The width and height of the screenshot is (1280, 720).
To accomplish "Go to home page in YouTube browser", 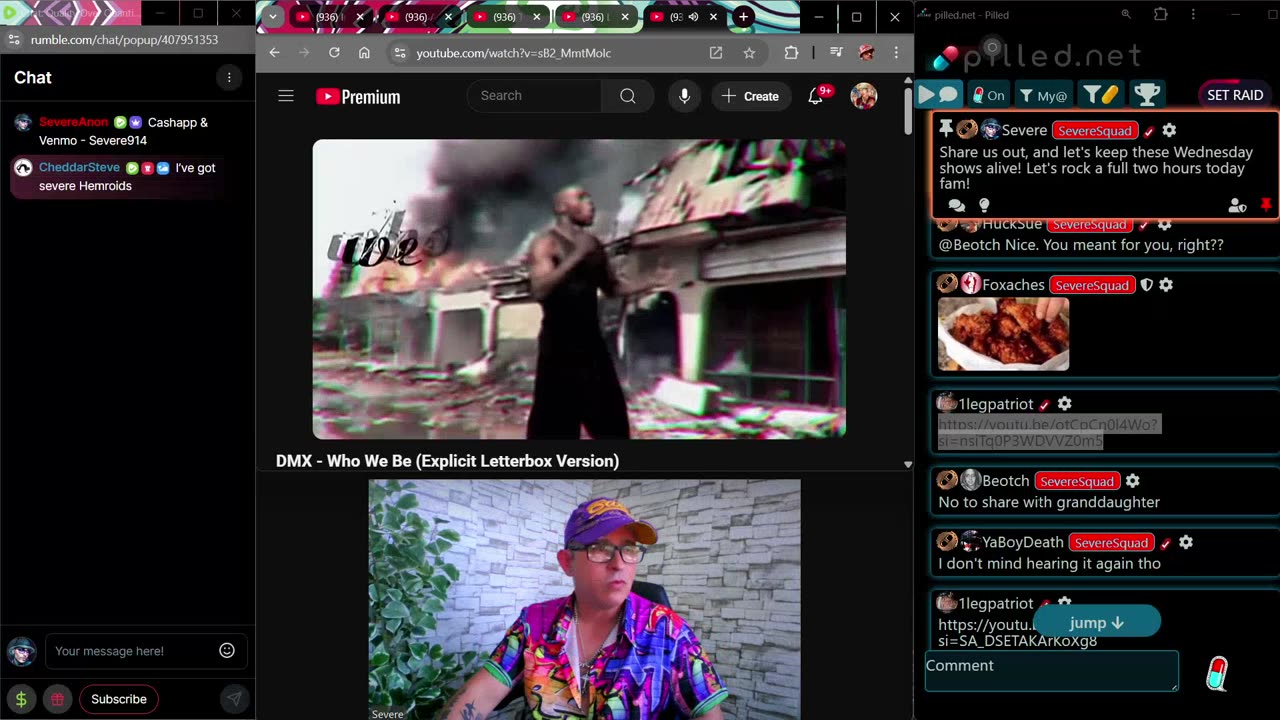I will coord(364,53).
